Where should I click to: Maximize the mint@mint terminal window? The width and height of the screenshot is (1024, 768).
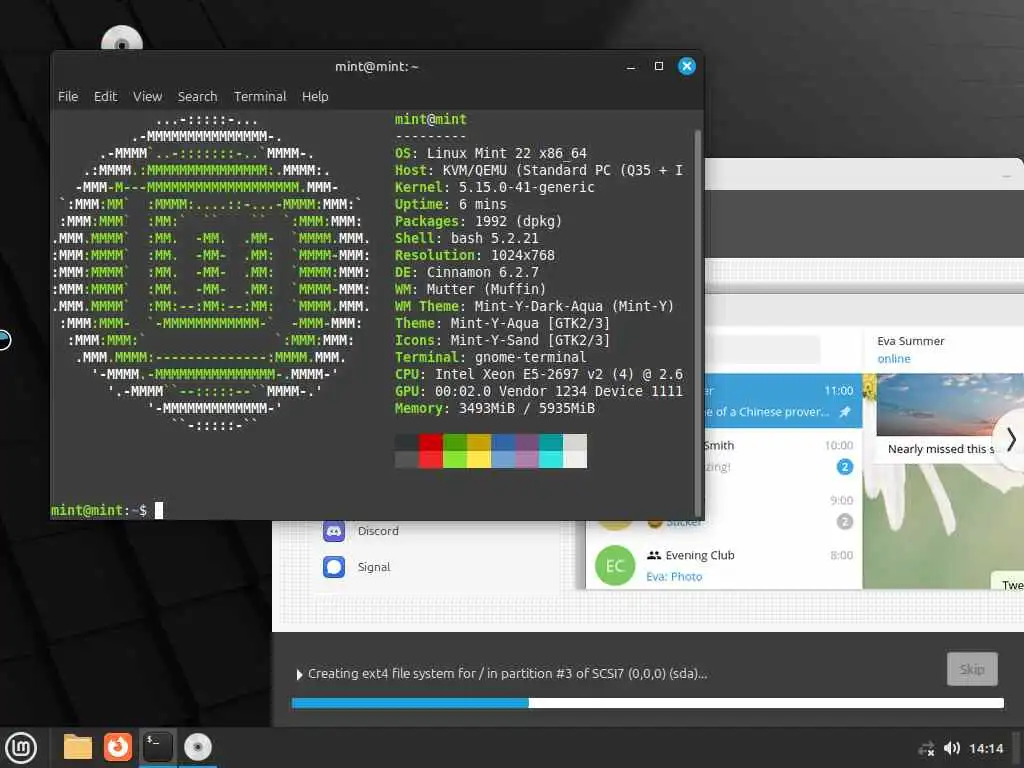[x=659, y=66]
